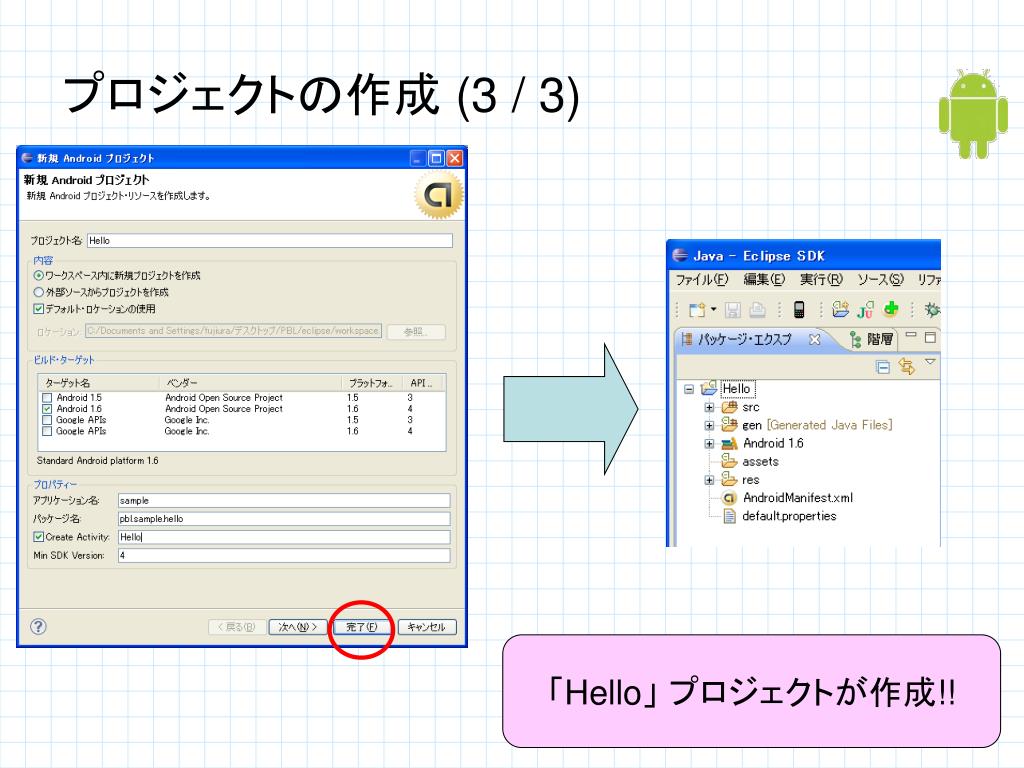1024x768 pixels.
Task: Click the application name field with sample
Action: point(284,500)
